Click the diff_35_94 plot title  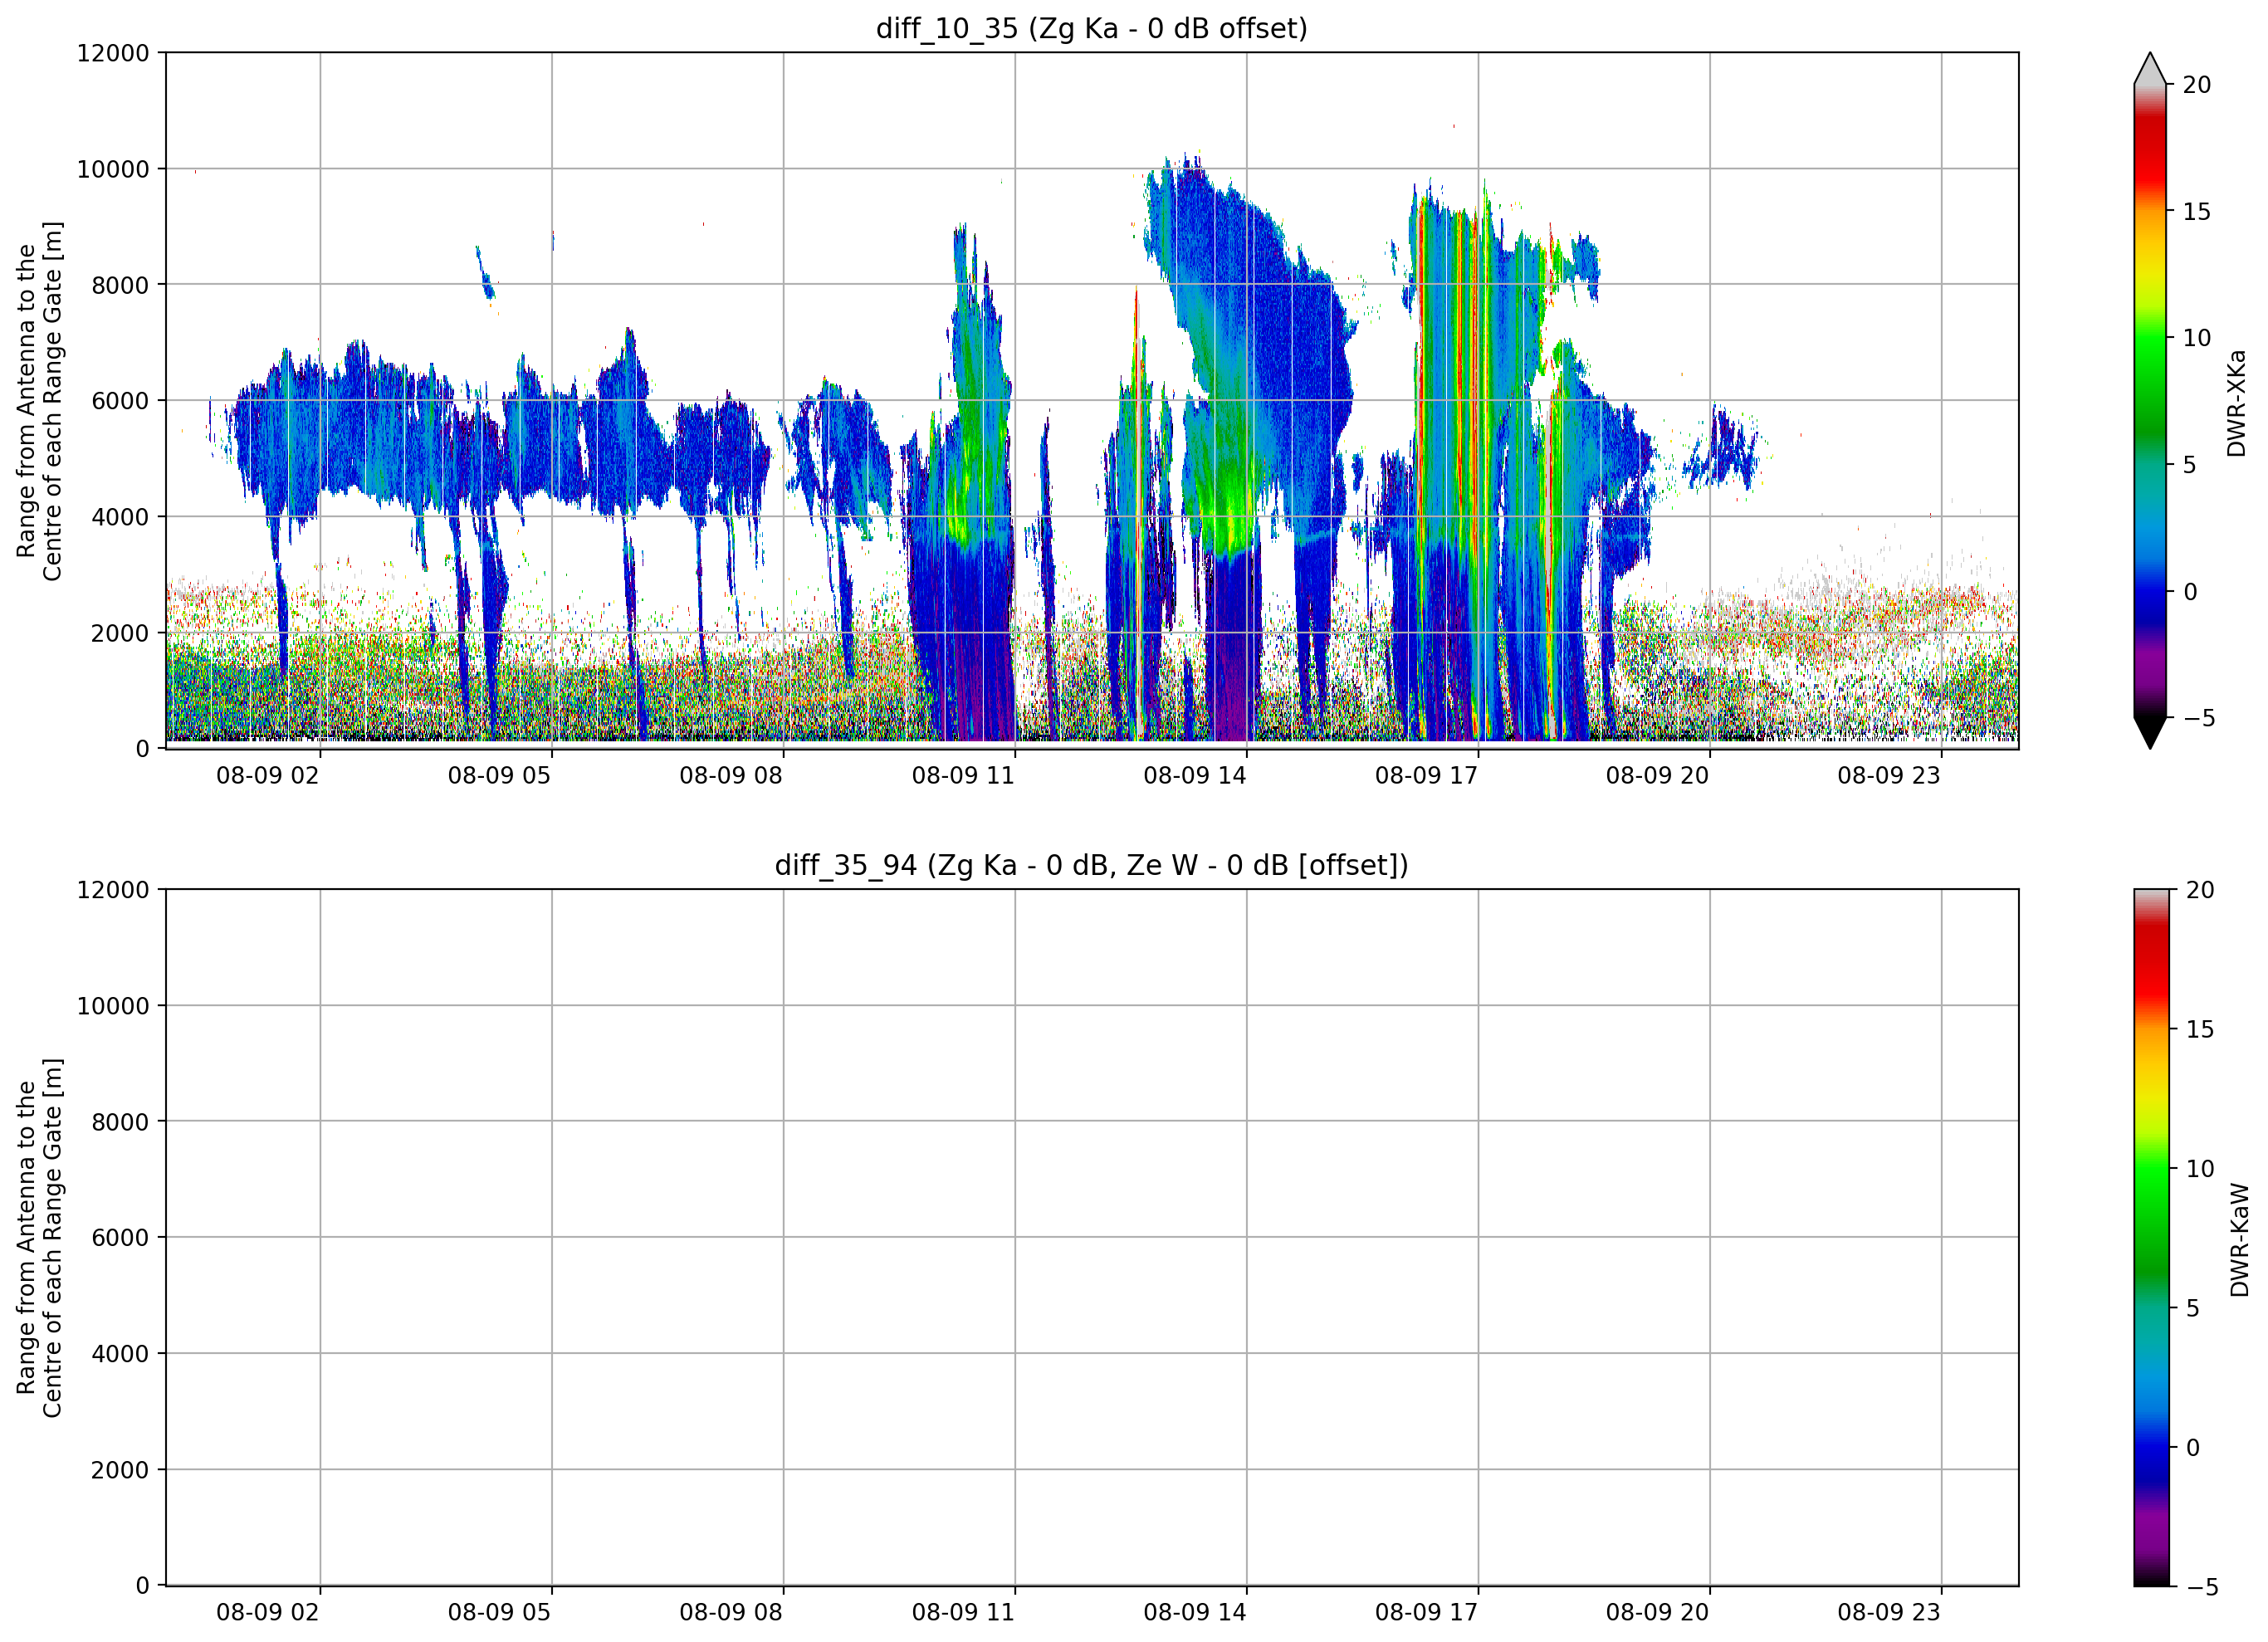pyautogui.click(x=1091, y=865)
